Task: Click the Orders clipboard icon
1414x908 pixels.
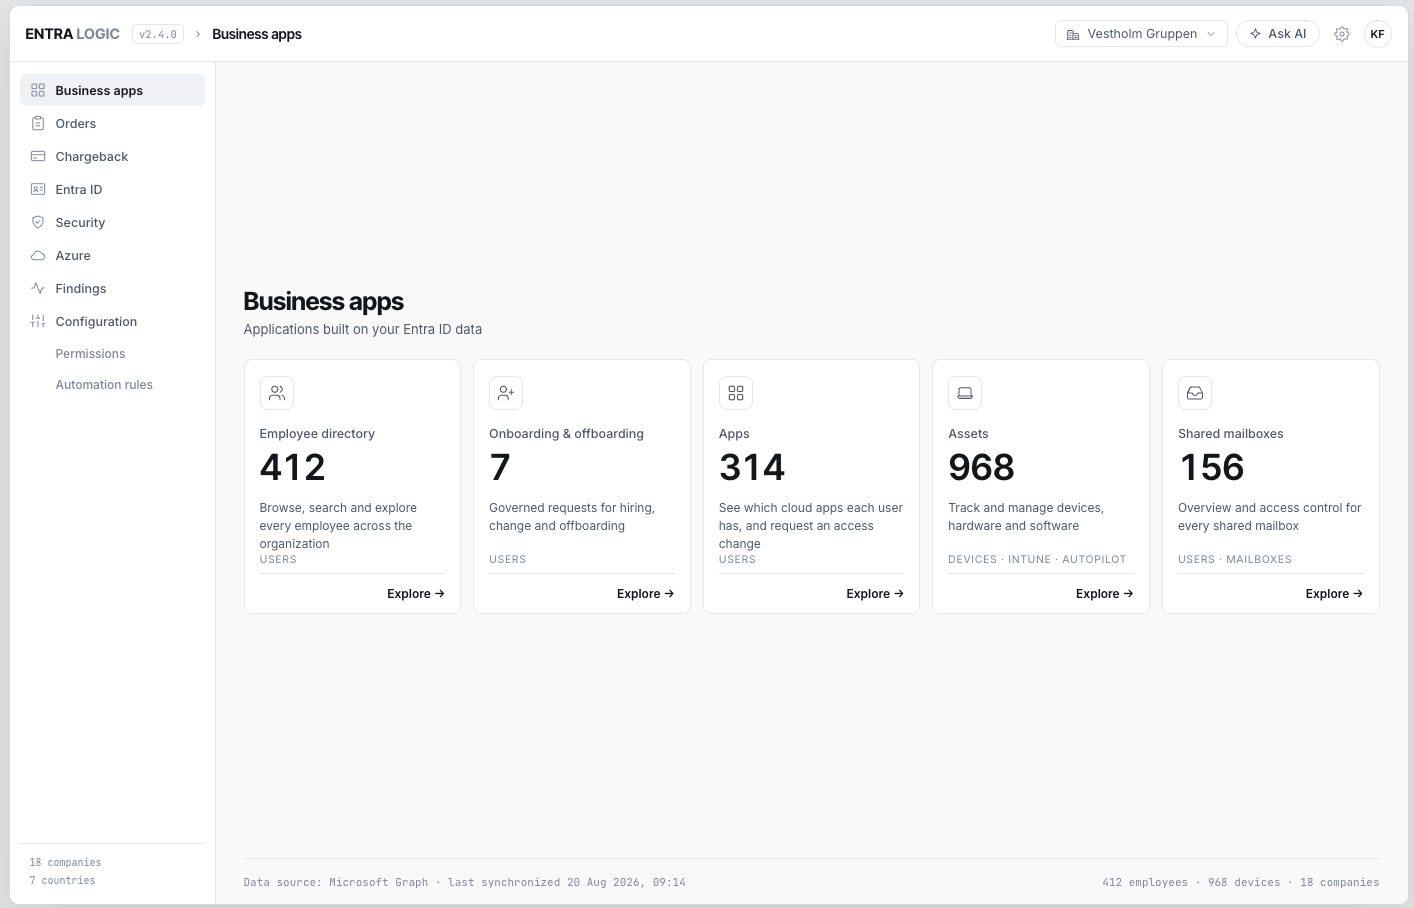Action: pos(38,123)
